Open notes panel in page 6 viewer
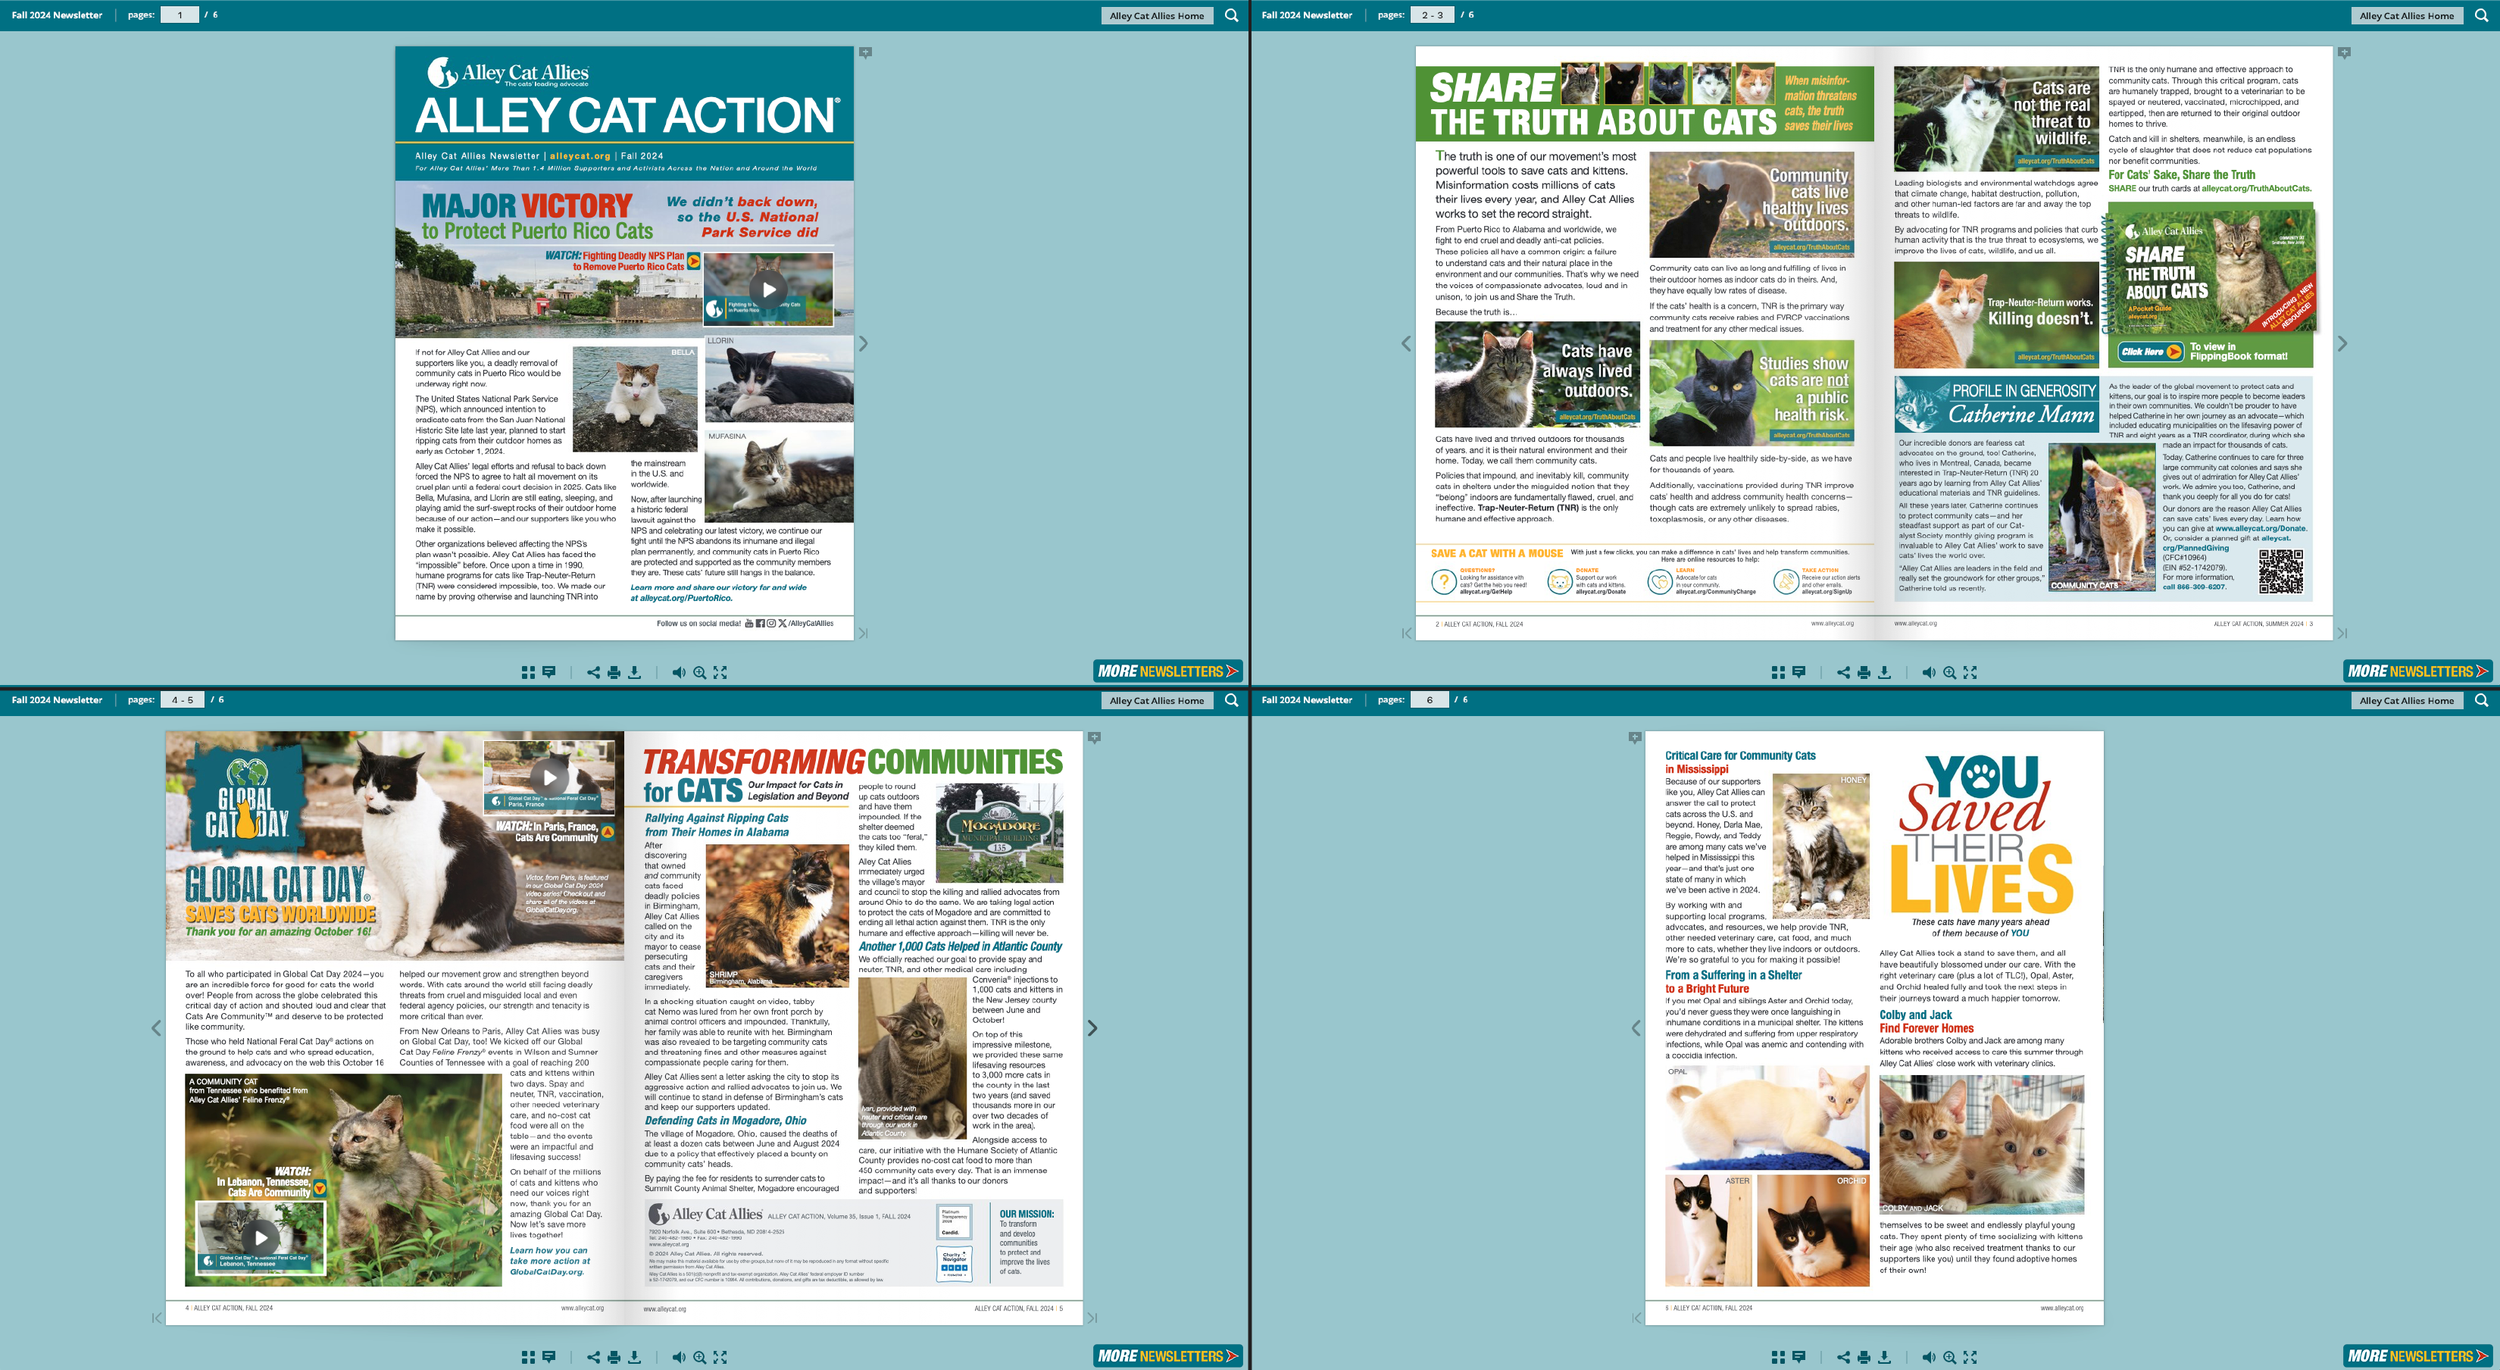Viewport: 2500px width, 1370px height. click(1799, 1357)
